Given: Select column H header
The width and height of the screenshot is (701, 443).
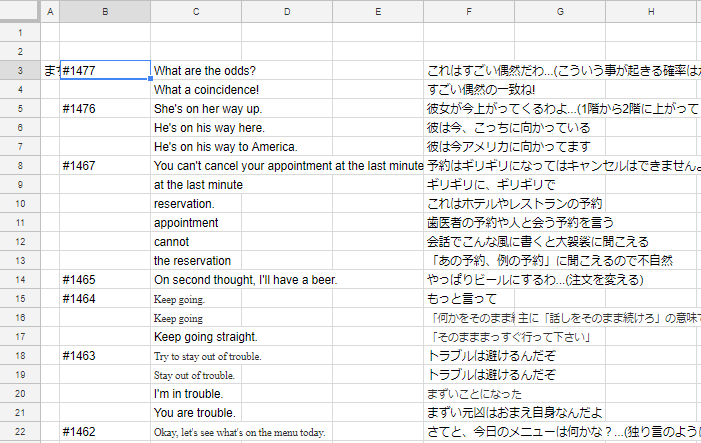Looking at the screenshot, I should [651, 11].
